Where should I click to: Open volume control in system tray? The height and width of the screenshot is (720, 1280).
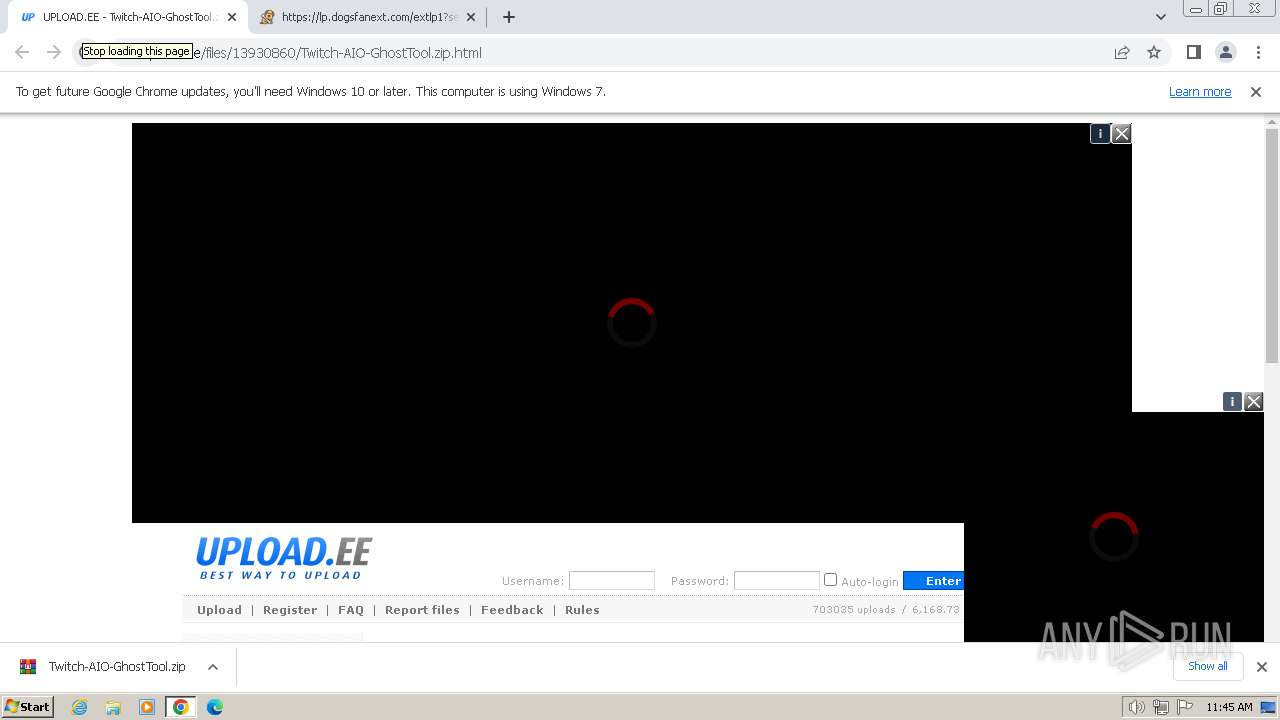pyautogui.click(x=1137, y=707)
